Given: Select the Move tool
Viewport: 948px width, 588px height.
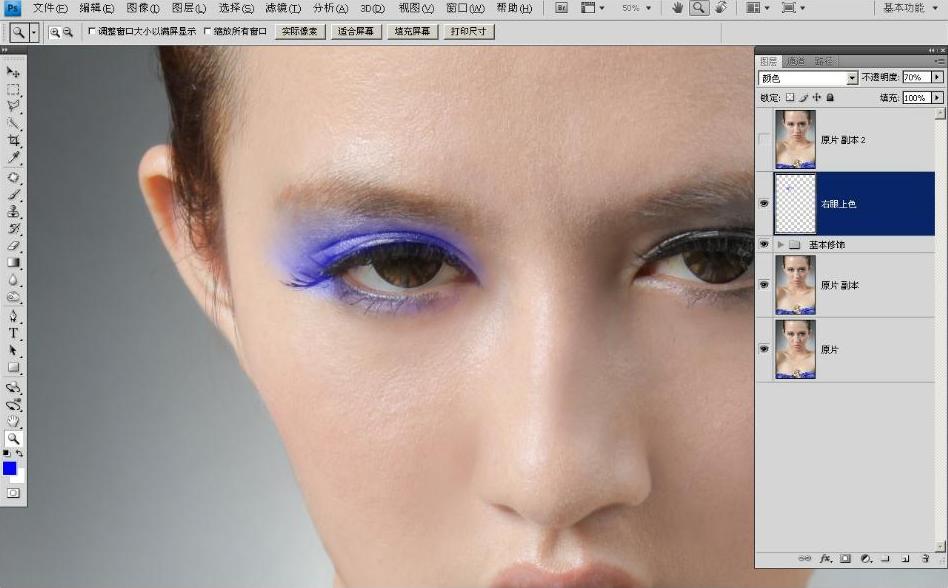Looking at the screenshot, I should [x=13, y=72].
